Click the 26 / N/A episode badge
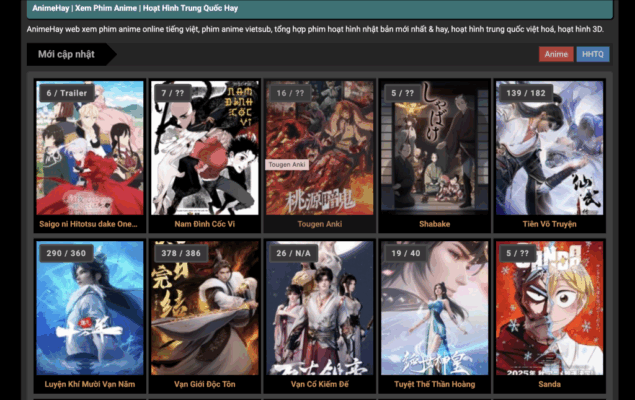Screen dimensions: 635x400 coord(294,253)
